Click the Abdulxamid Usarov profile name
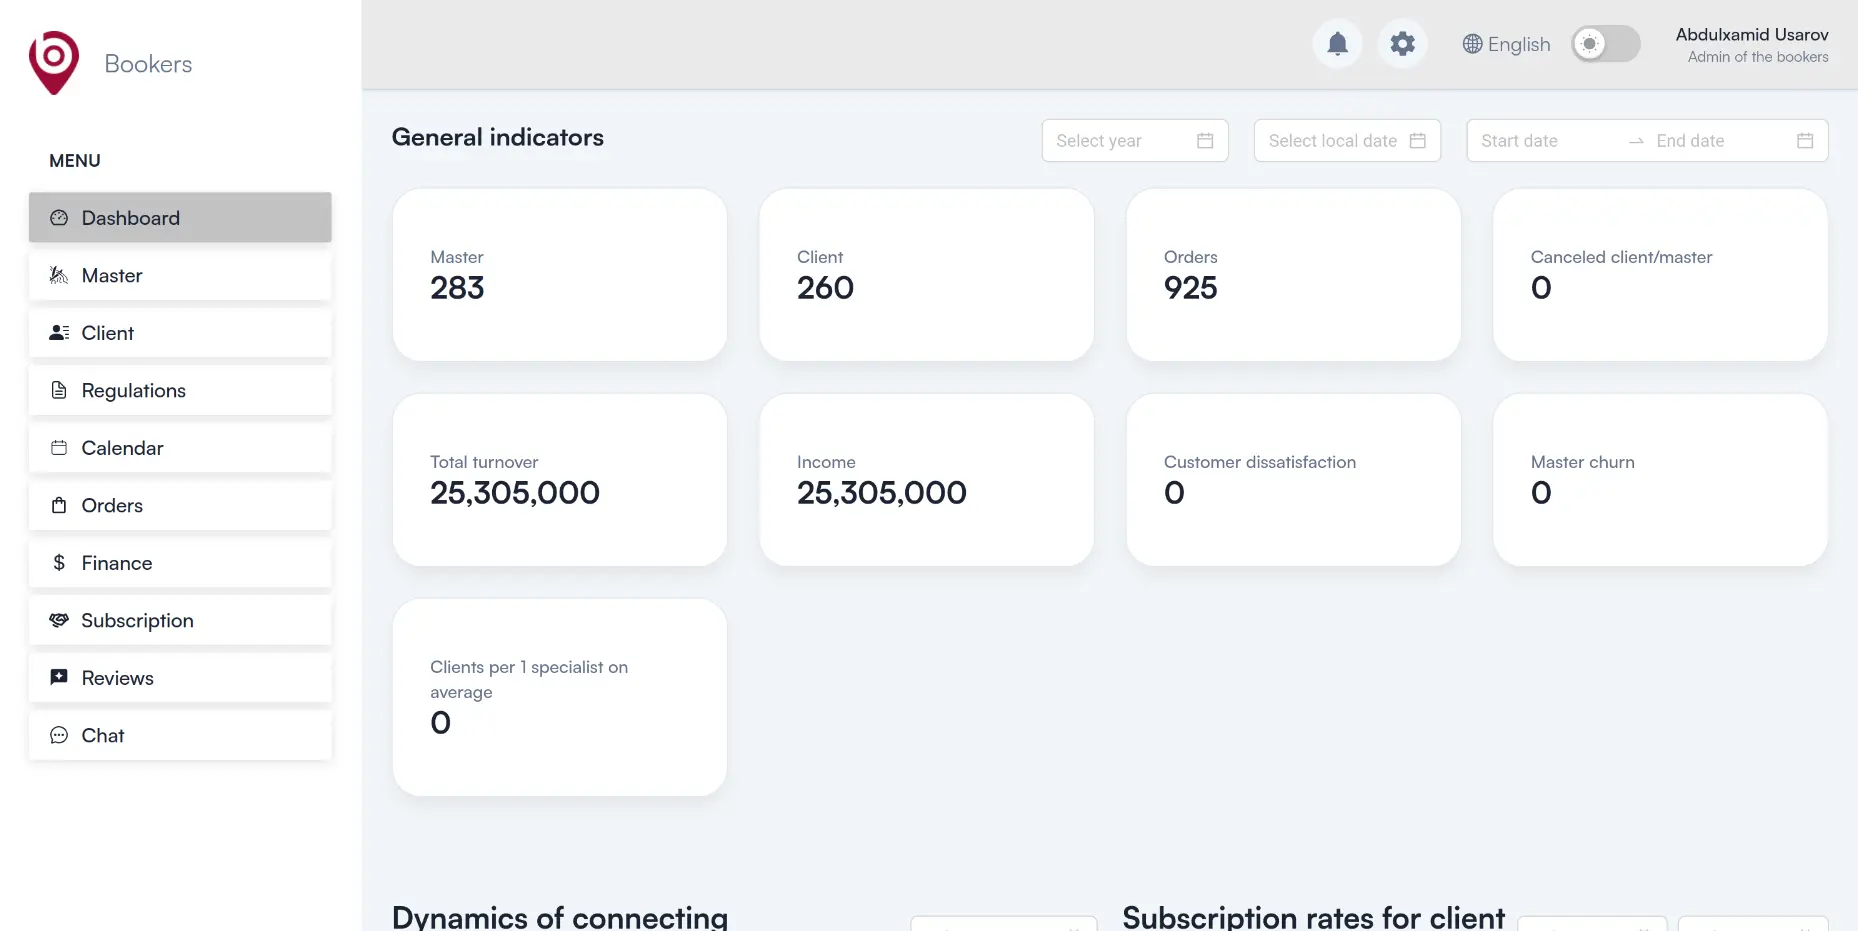 click(1751, 35)
